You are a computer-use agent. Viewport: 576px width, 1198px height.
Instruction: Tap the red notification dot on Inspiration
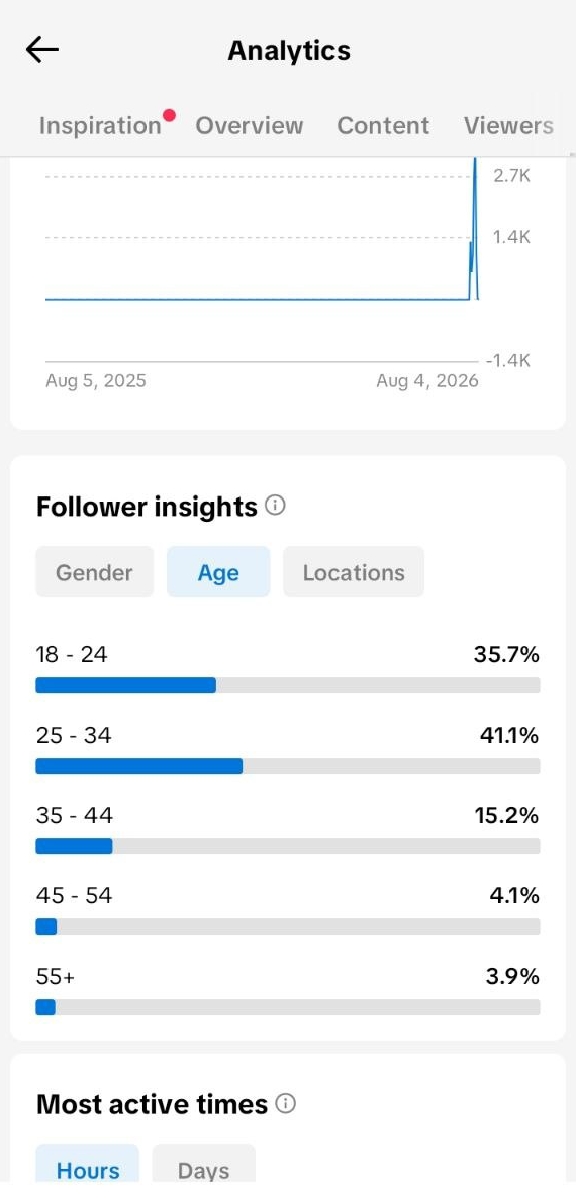tap(170, 115)
